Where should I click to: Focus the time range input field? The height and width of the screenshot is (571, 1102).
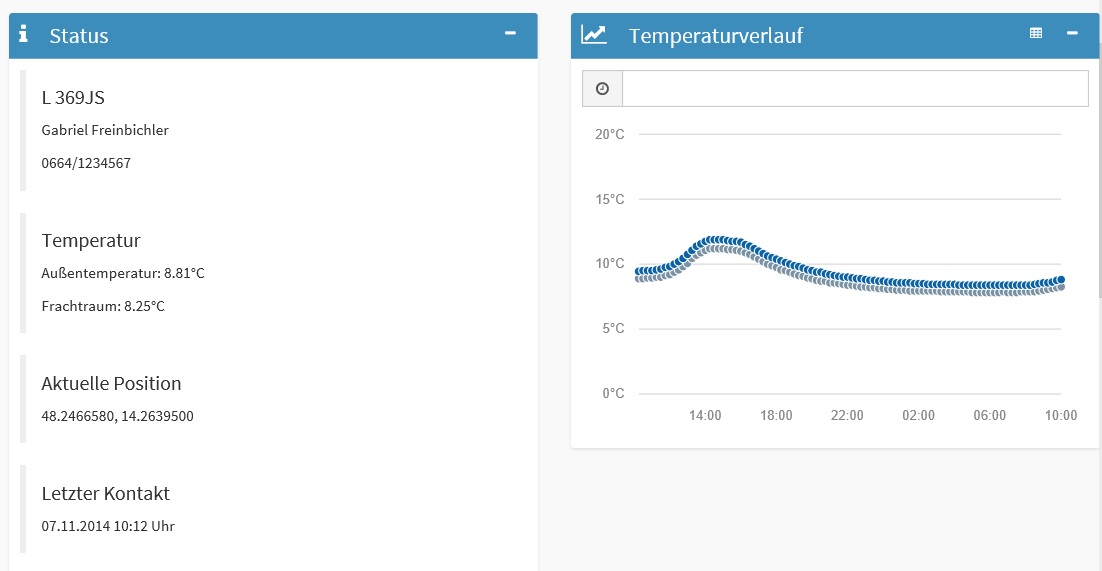tap(854, 89)
